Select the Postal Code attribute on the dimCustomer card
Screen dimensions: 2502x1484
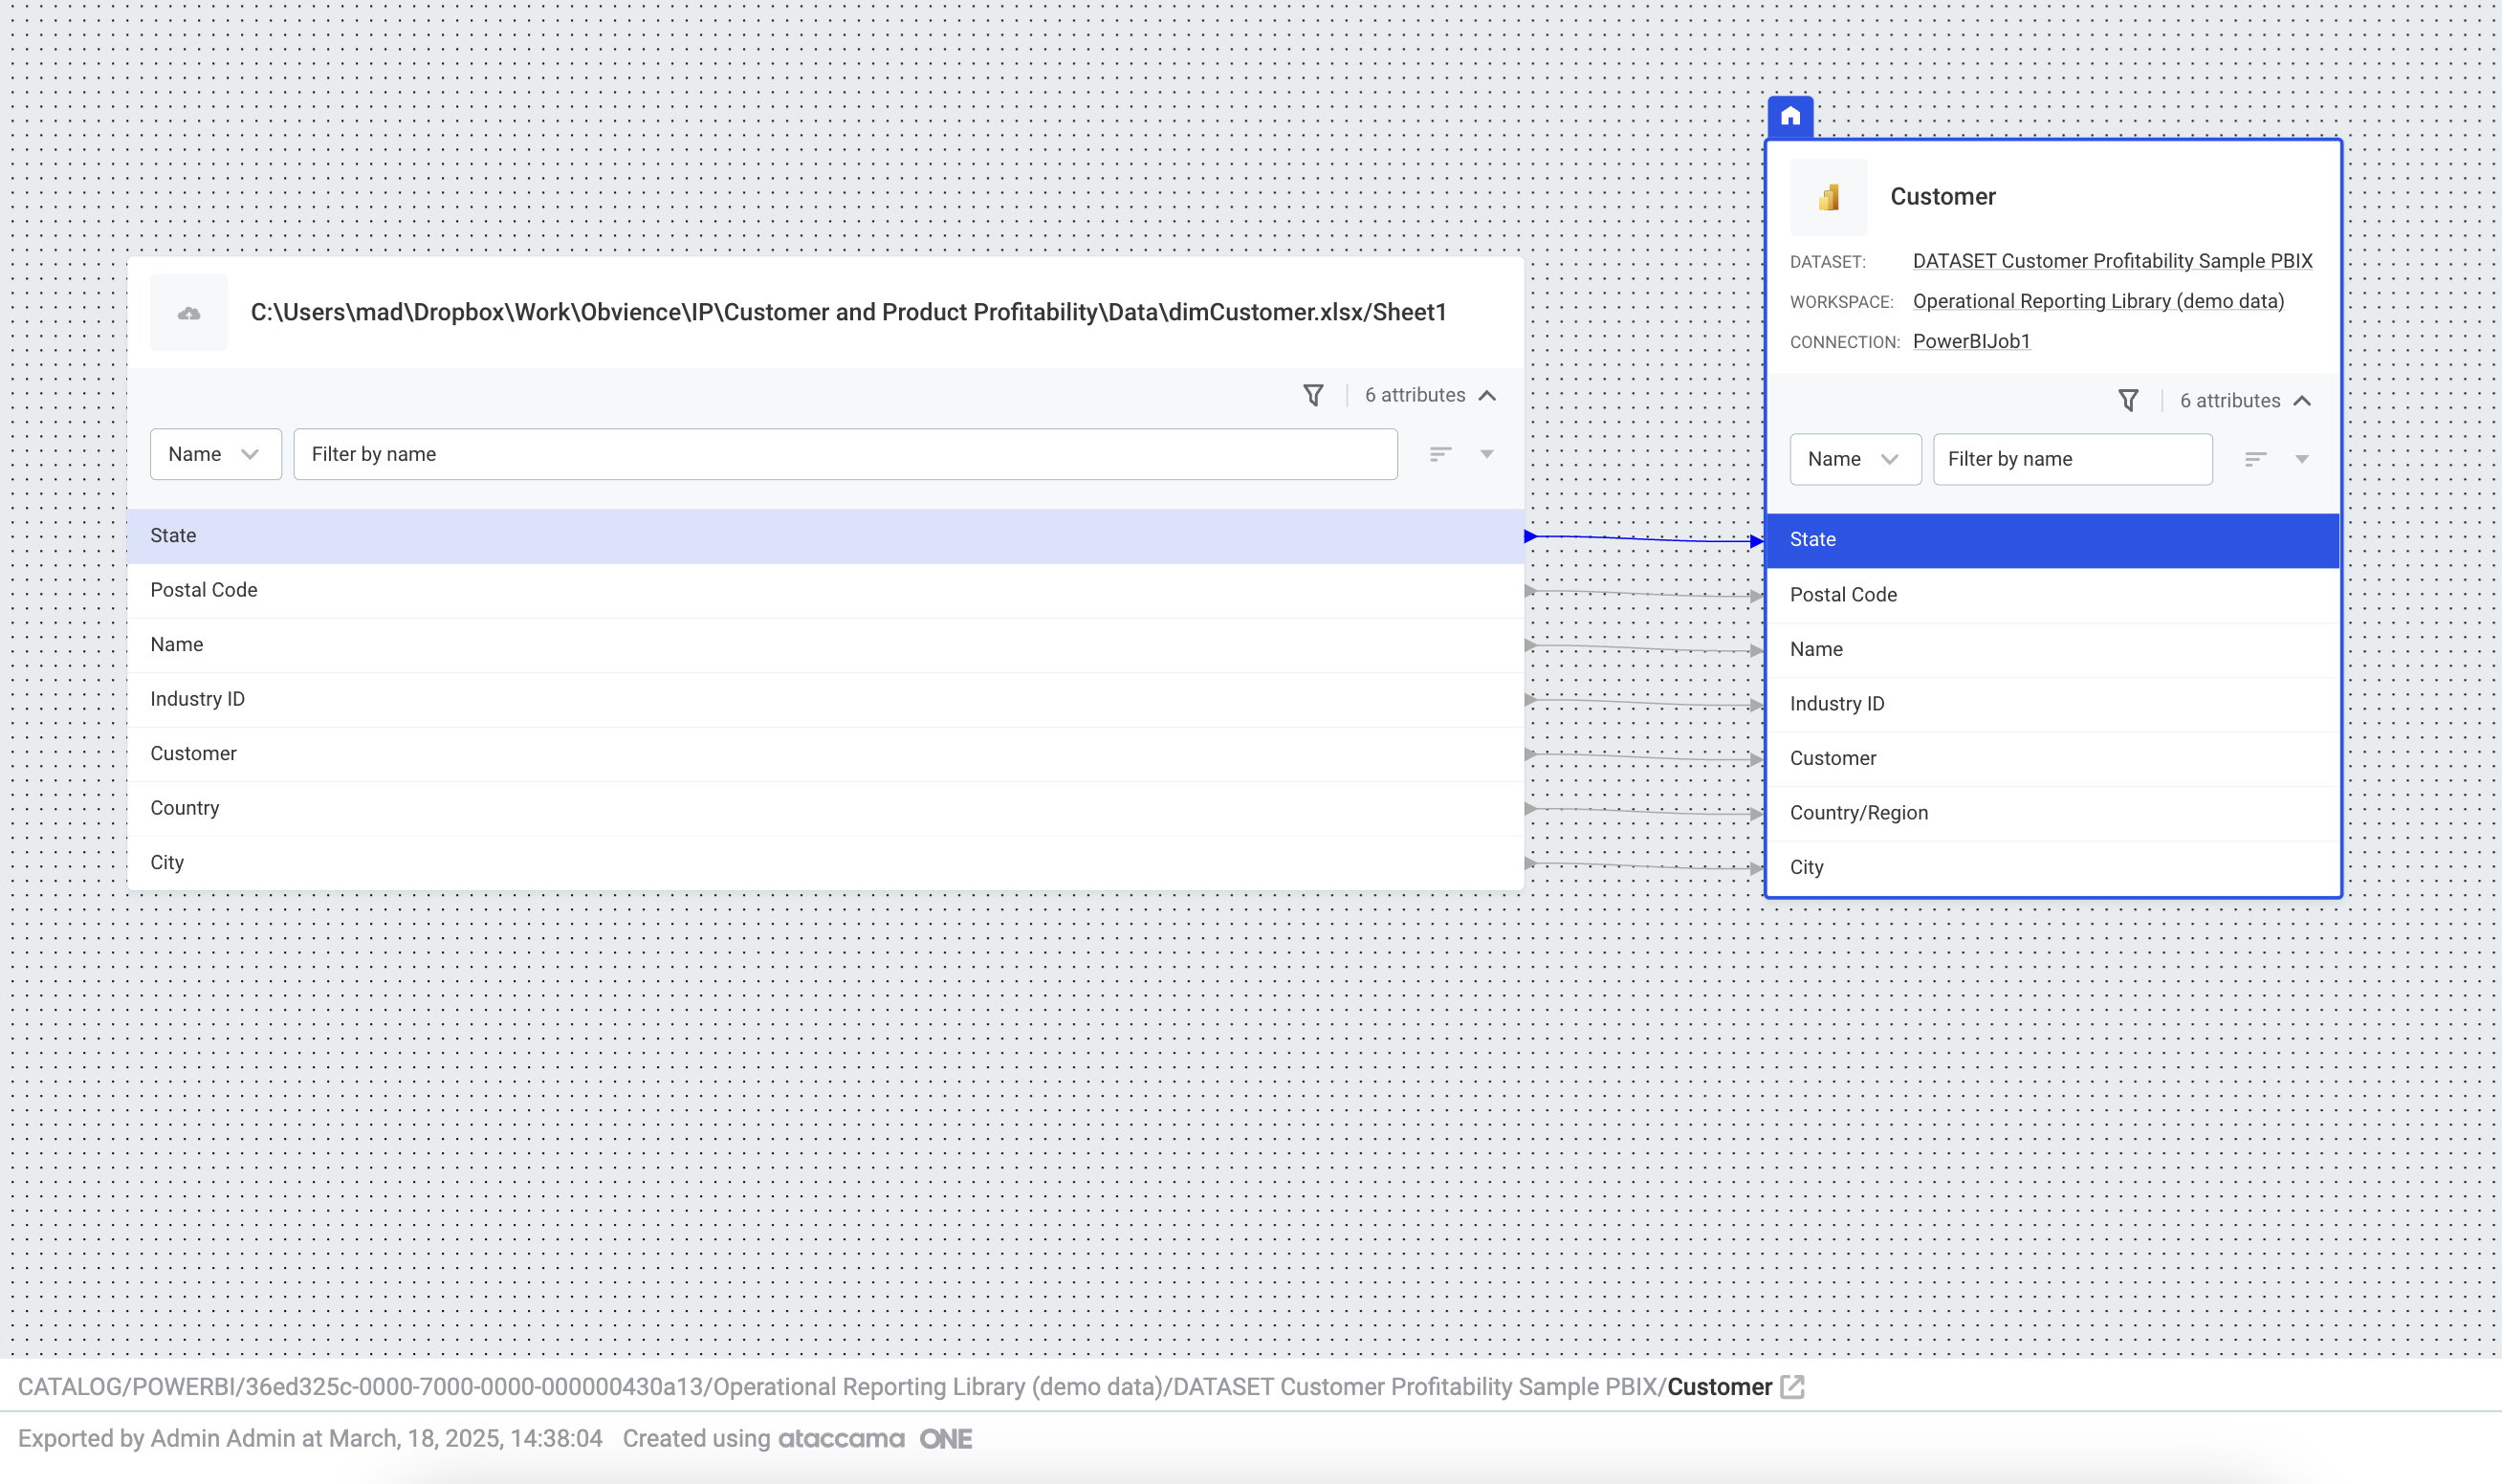click(x=204, y=590)
